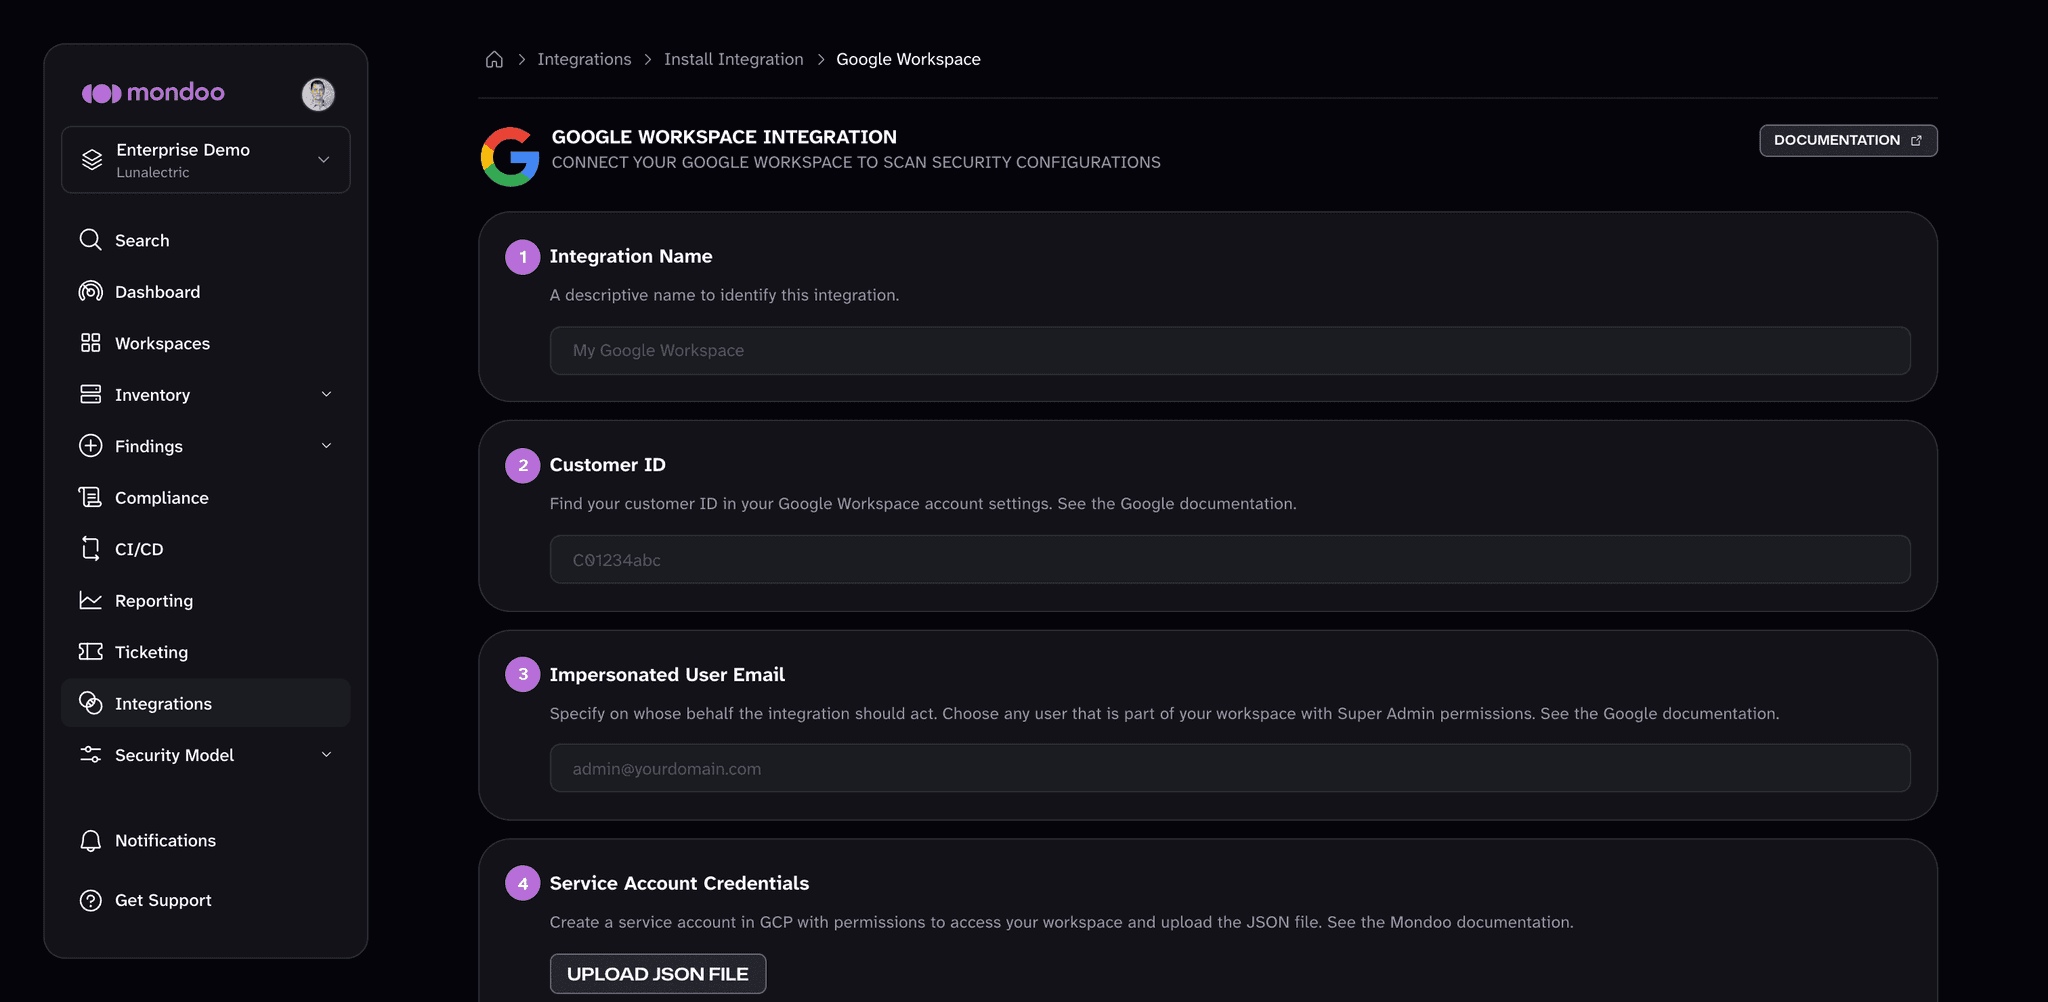Go to home via breadcrumb house icon
2048x1002 pixels.
tap(494, 59)
